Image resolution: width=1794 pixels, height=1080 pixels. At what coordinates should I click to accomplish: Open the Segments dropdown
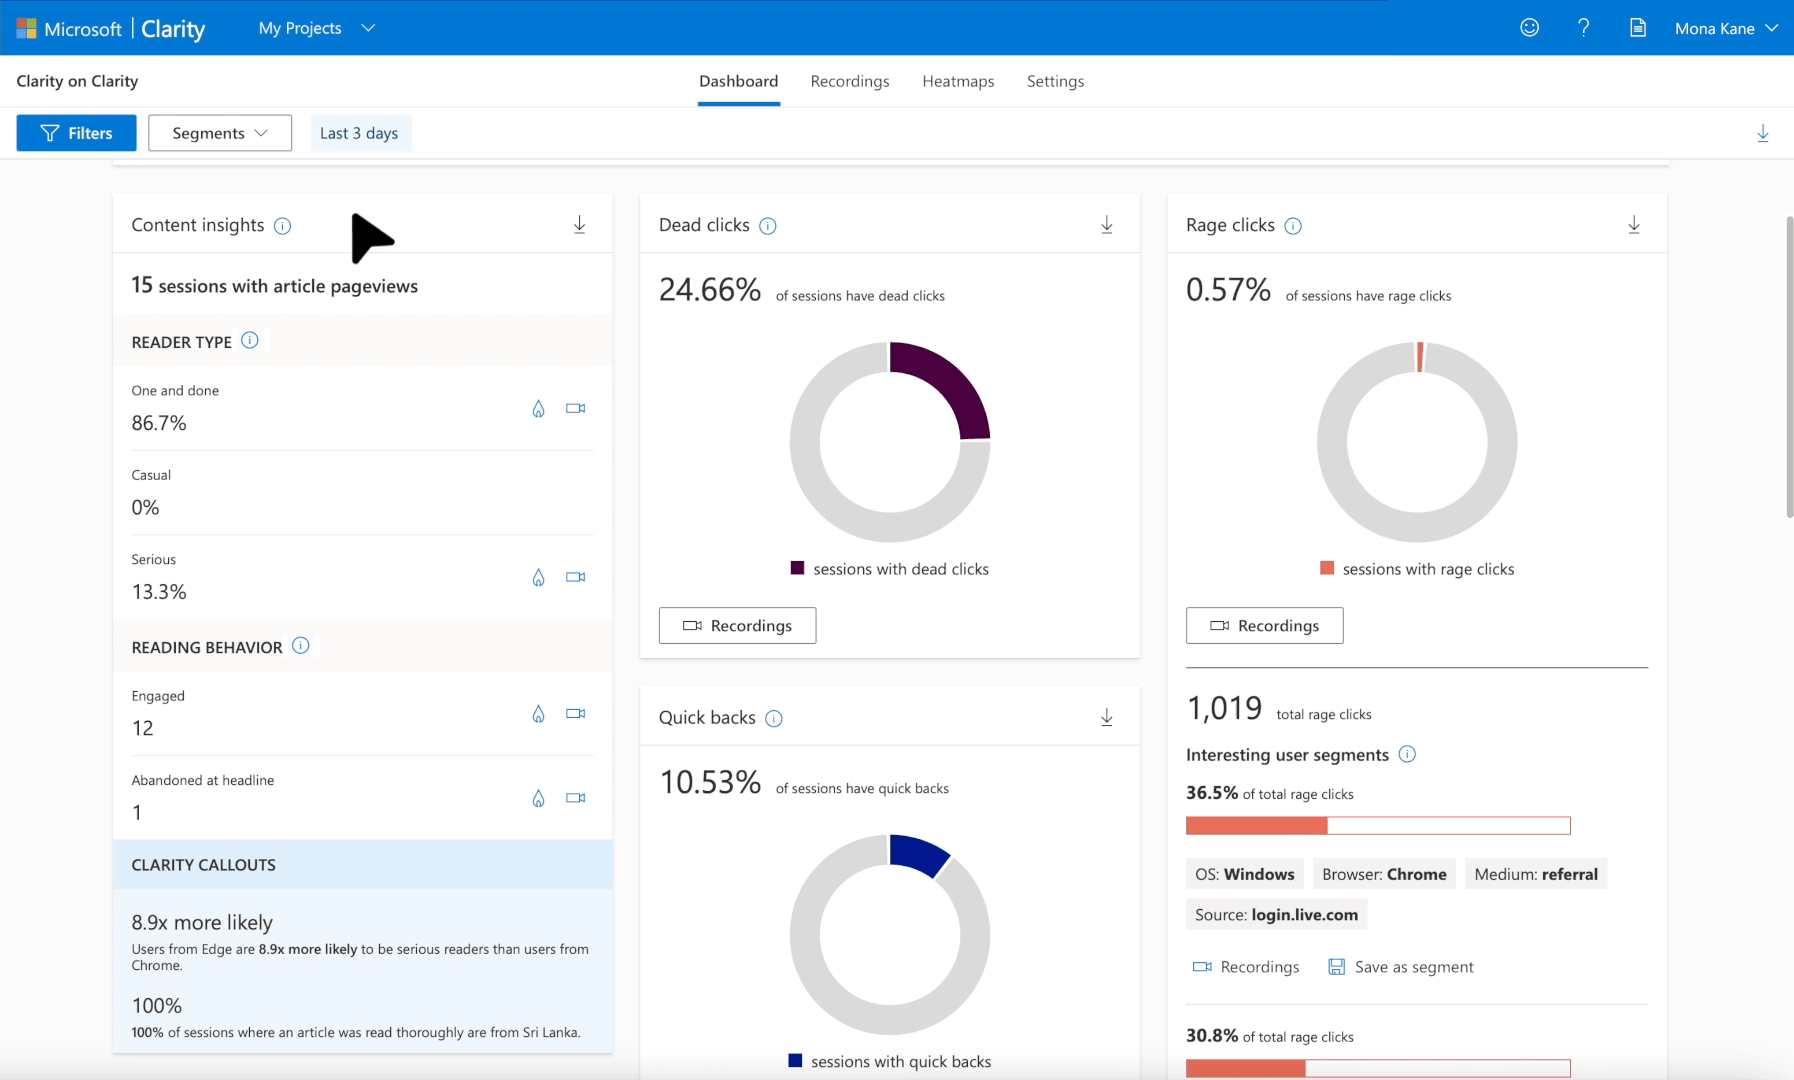pyautogui.click(x=220, y=133)
